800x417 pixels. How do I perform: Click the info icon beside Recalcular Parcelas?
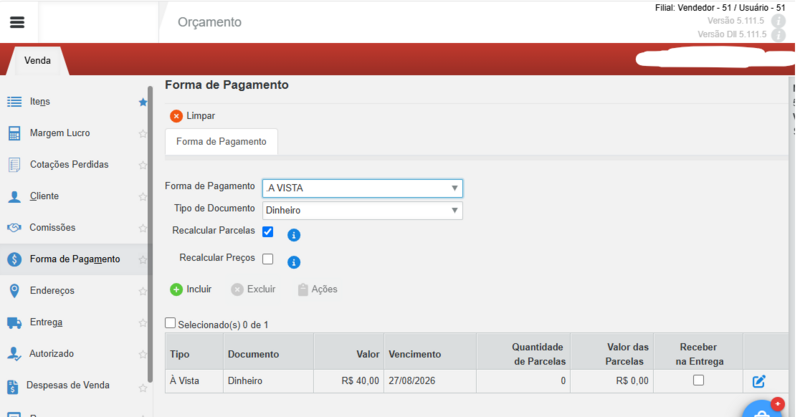point(294,235)
